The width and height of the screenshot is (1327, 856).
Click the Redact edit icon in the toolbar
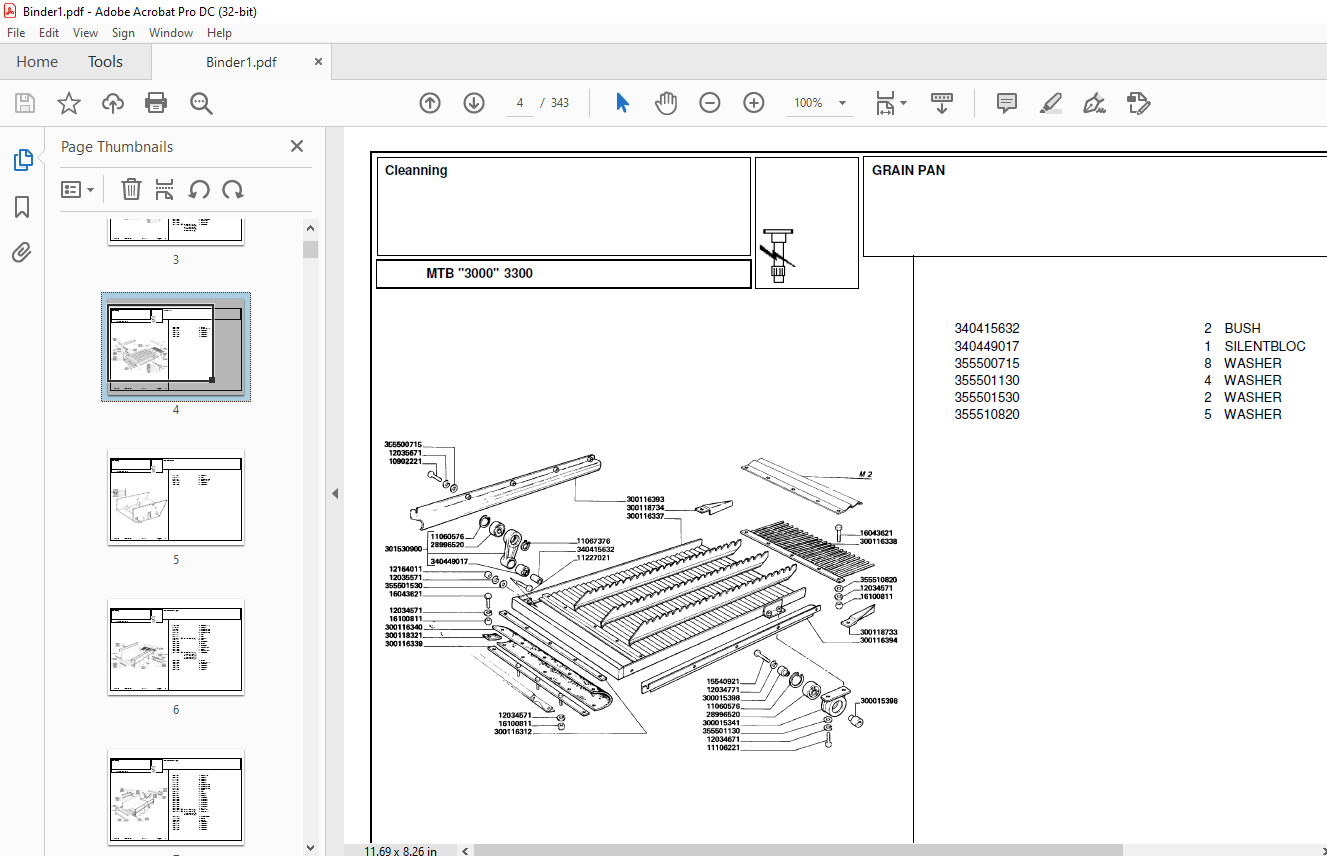[1138, 103]
